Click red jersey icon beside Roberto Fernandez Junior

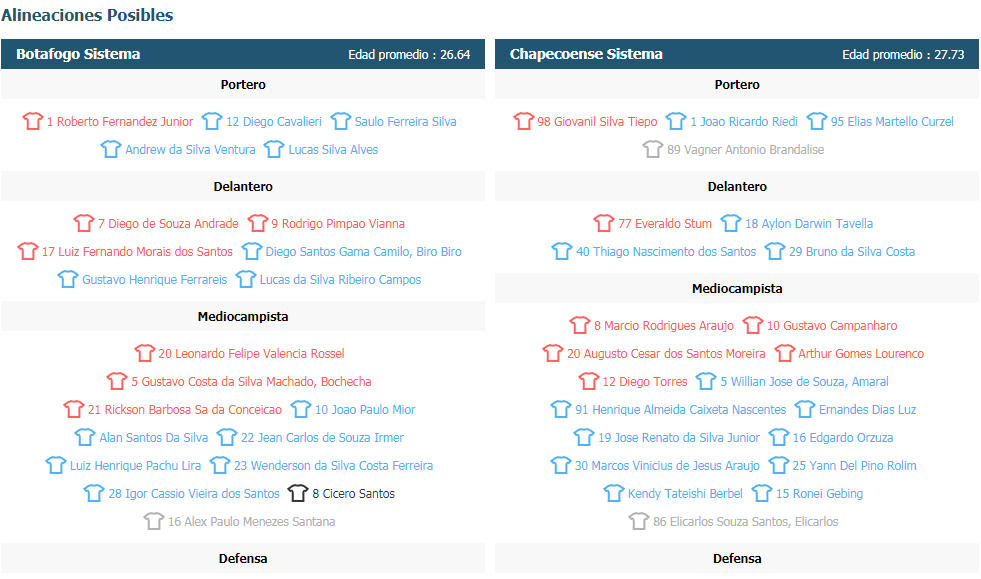click(x=33, y=121)
